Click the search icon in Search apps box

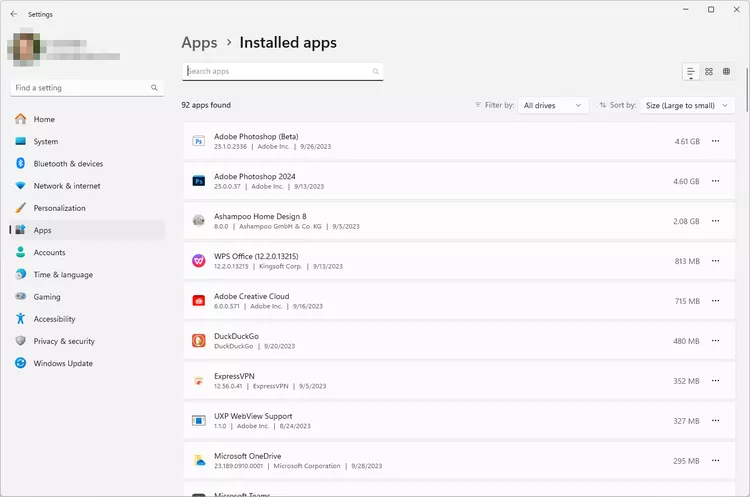pos(375,71)
